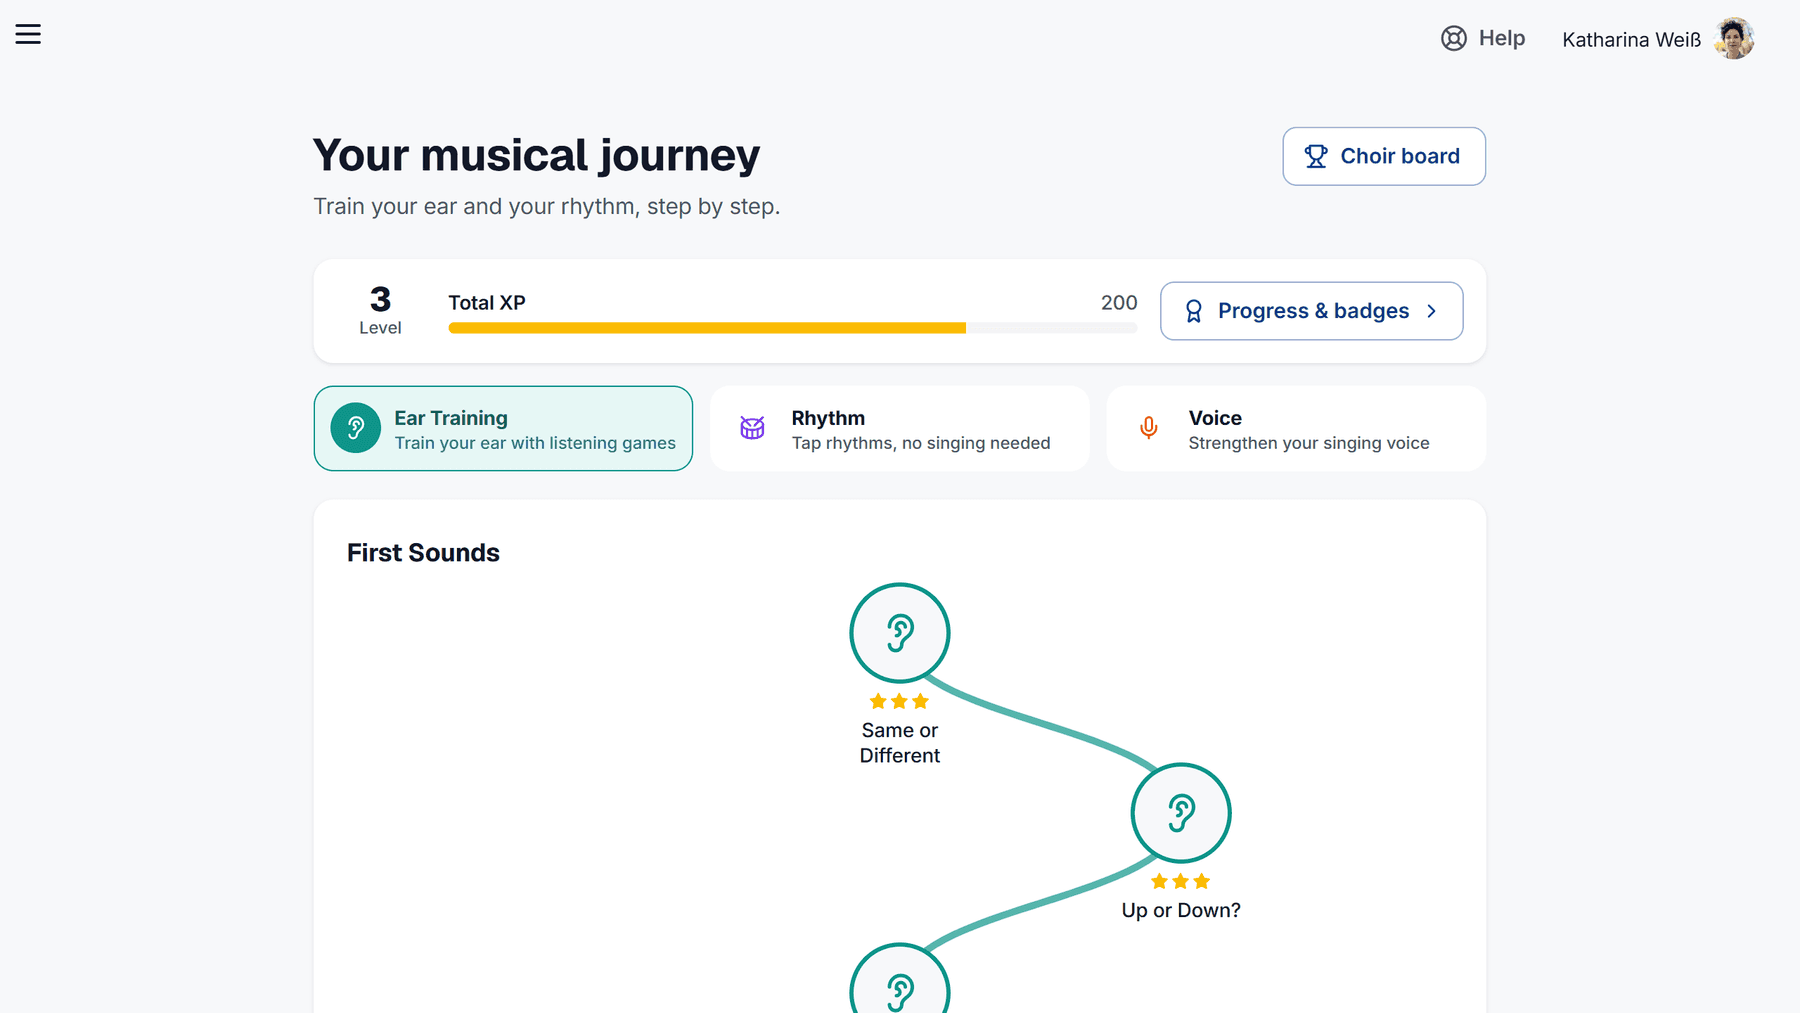Click the stars under Same or Different
Screen dimensions: 1800x1013
pyautogui.click(x=900, y=701)
